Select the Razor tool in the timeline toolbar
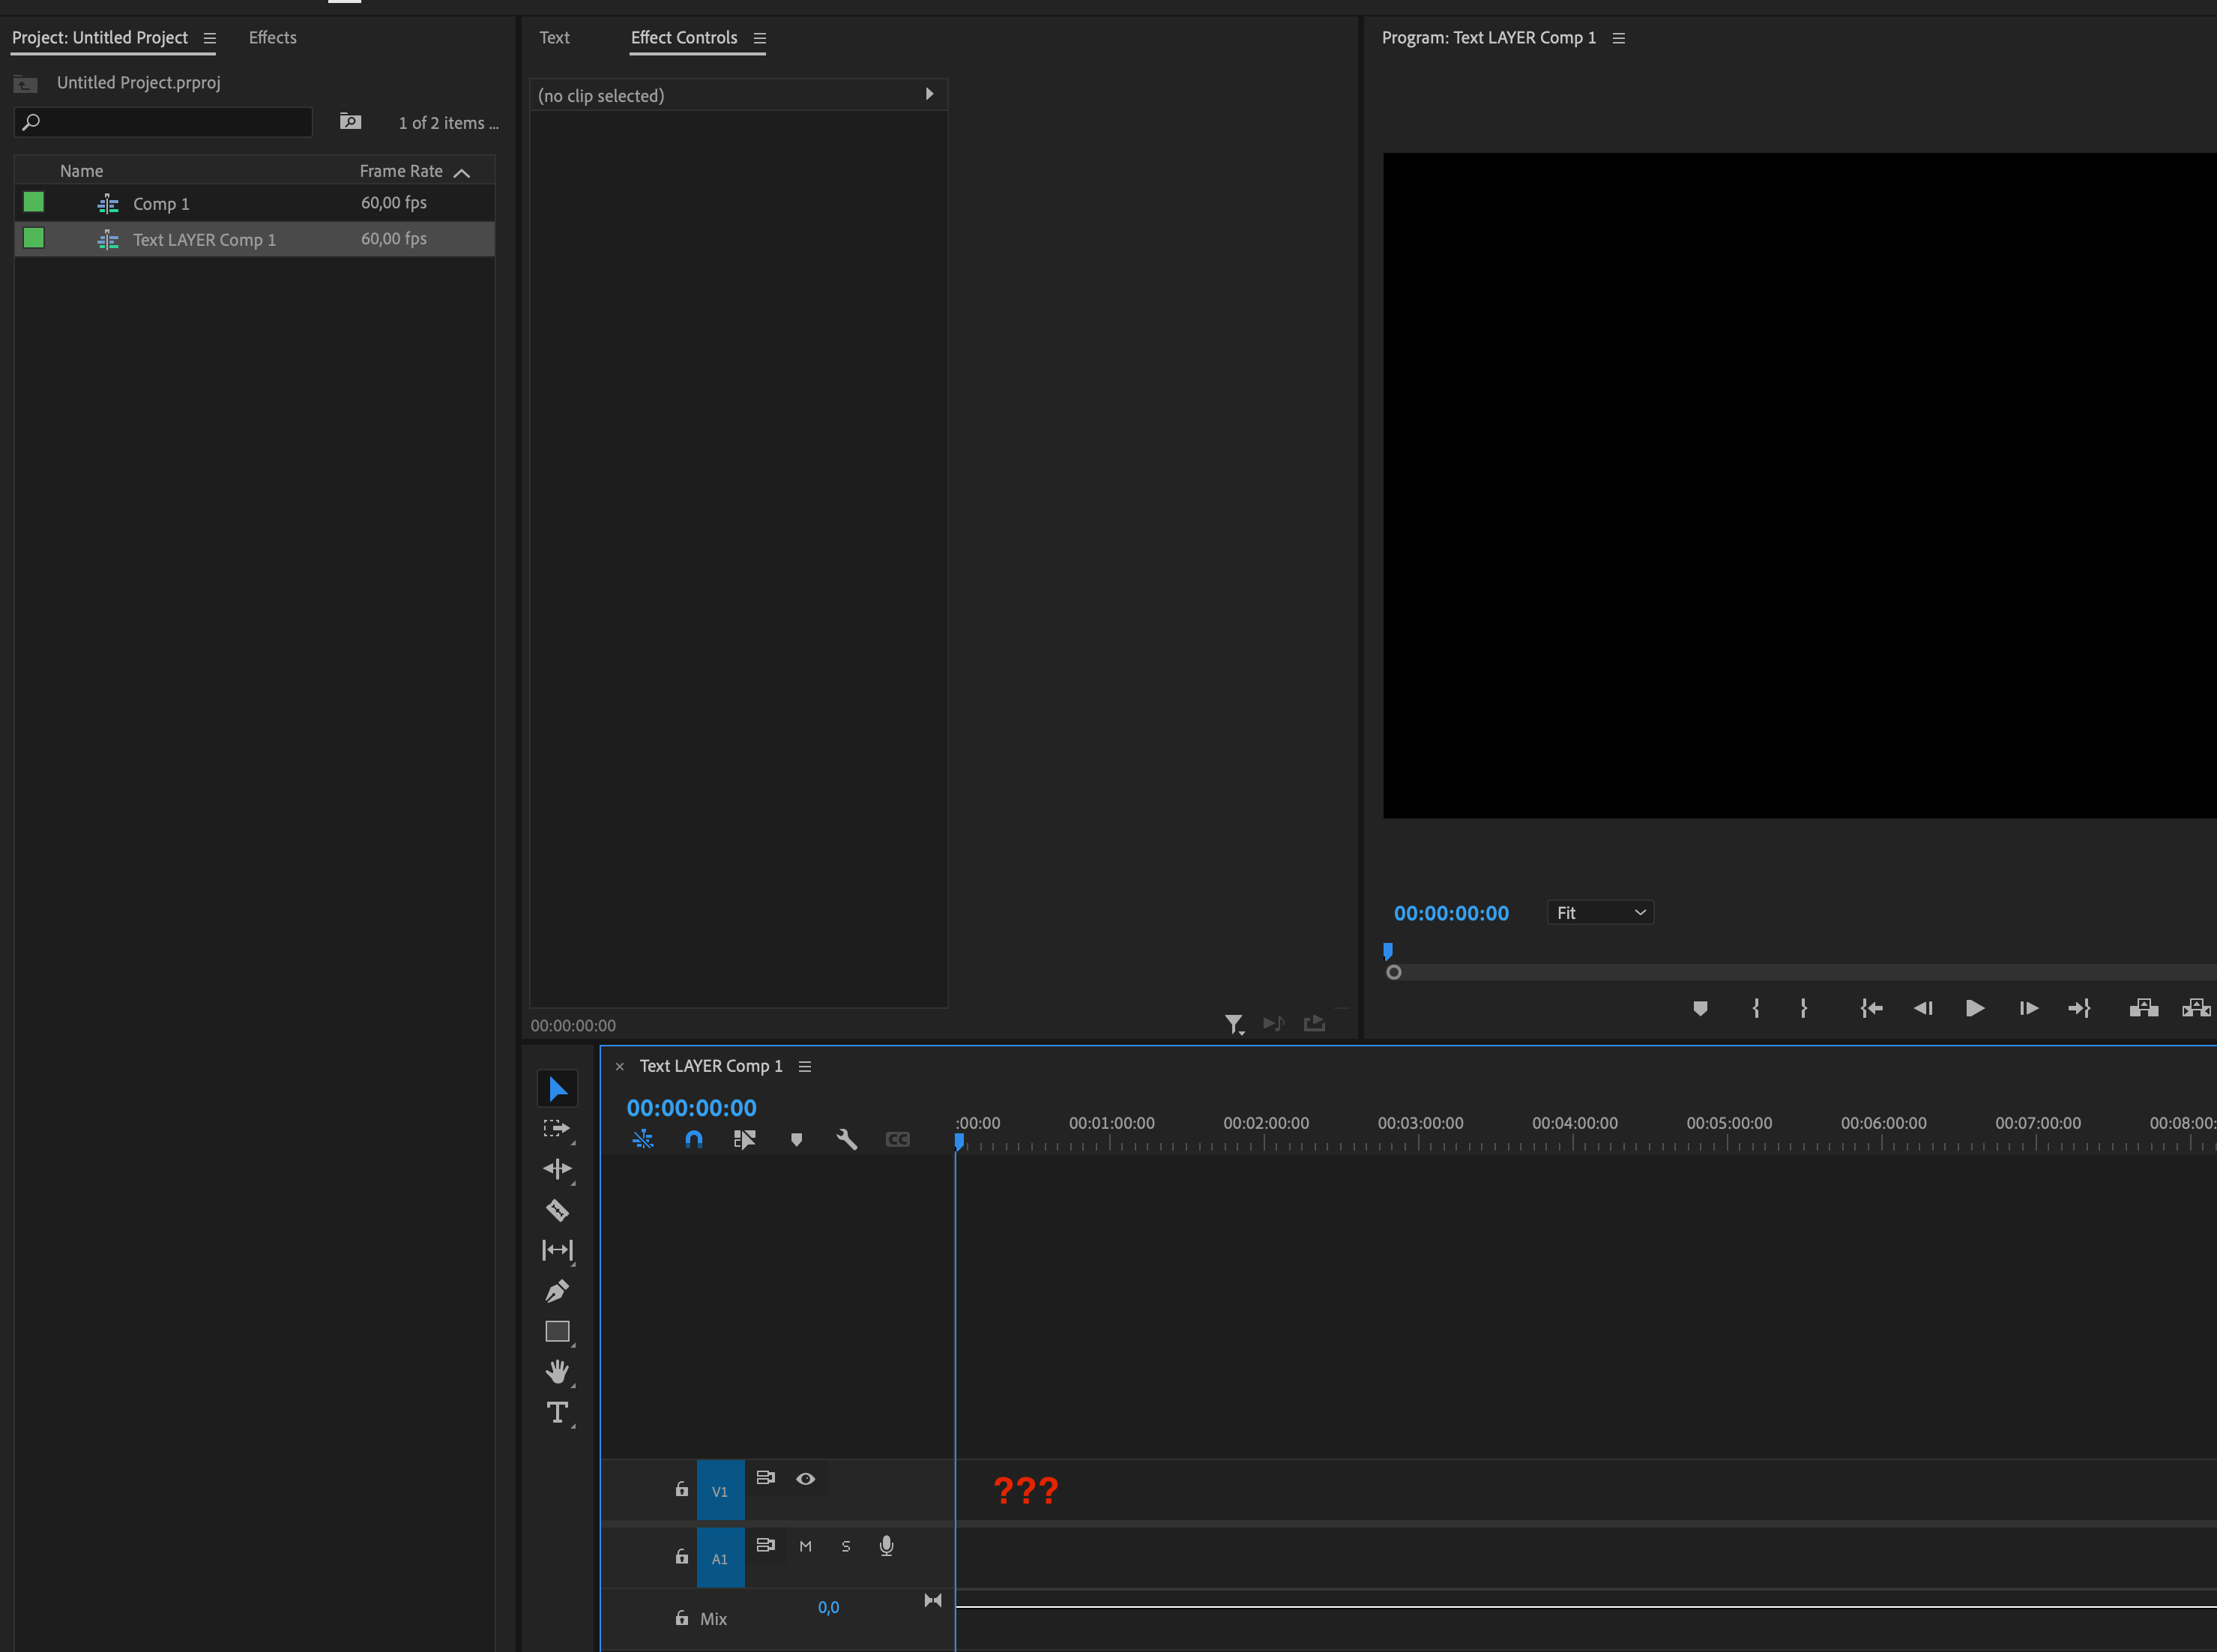The height and width of the screenshot is (1652, 2217). [x=558, y=1210]
